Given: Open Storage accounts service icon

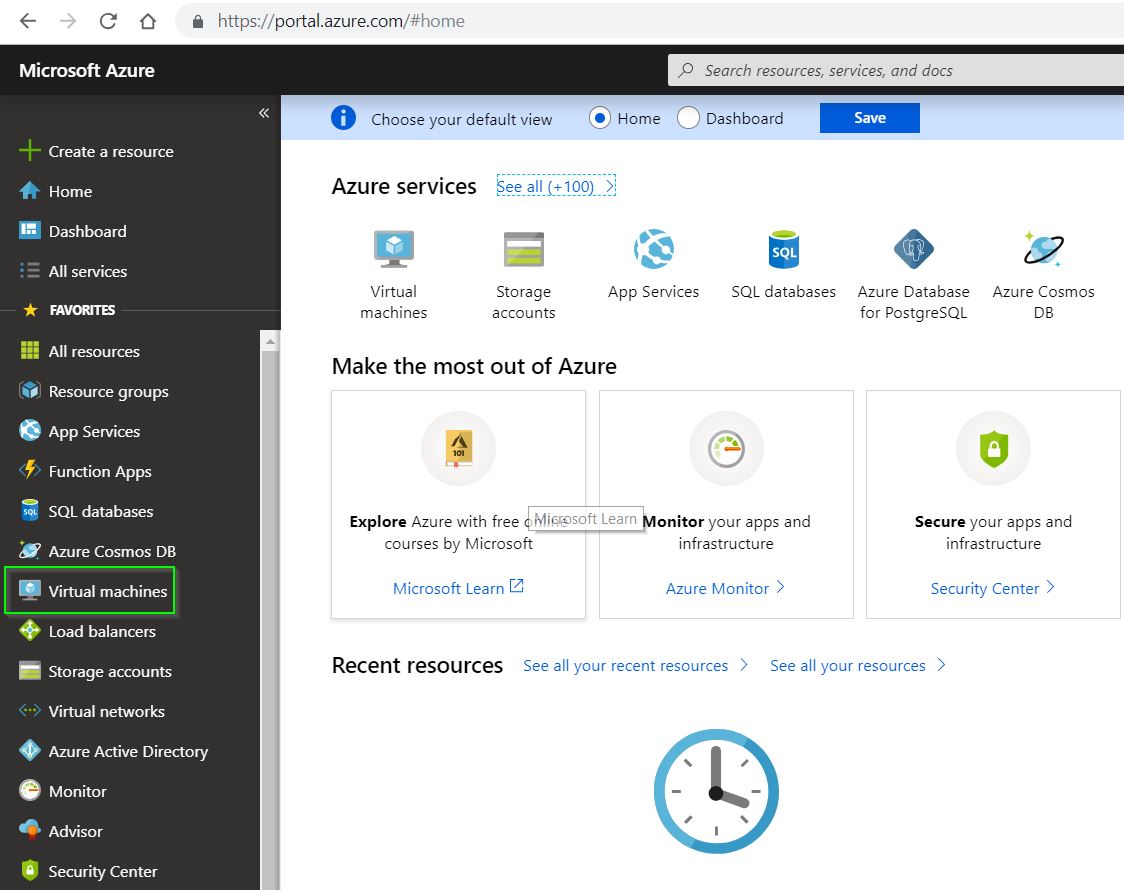Looking at the screenshot, I should pos(523,249).
